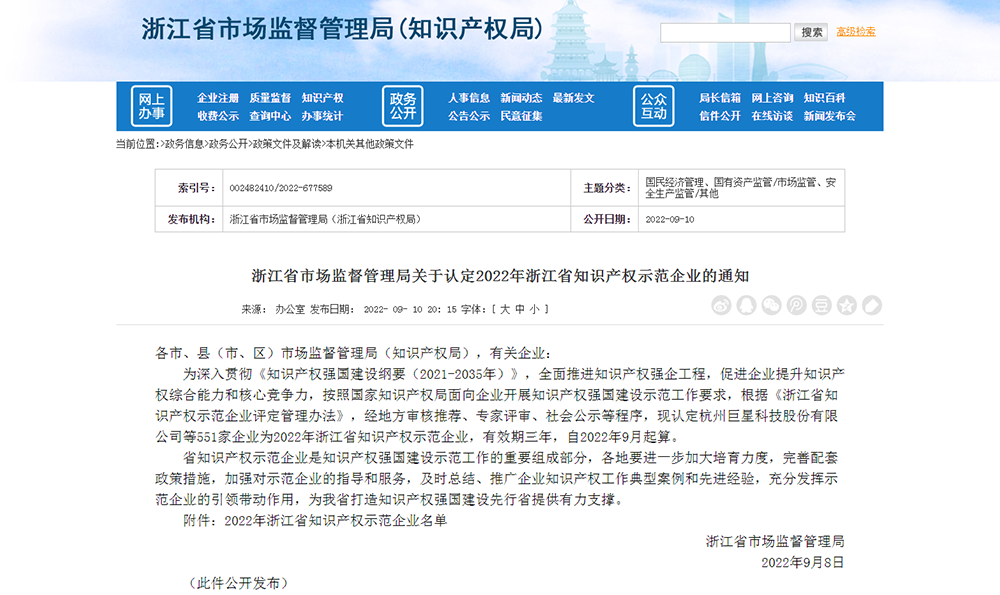Image resolution: width=1000 pixels, height=595 pixels.
Task: Click 政策文件及解读 breadcrumb link
Action: pos(286,144)
